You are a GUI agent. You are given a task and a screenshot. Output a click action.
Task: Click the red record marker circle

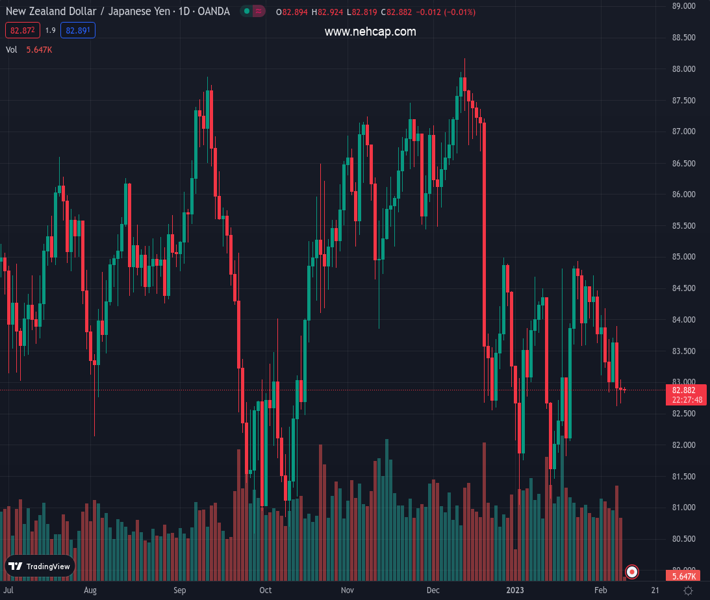tap(632, 572)
